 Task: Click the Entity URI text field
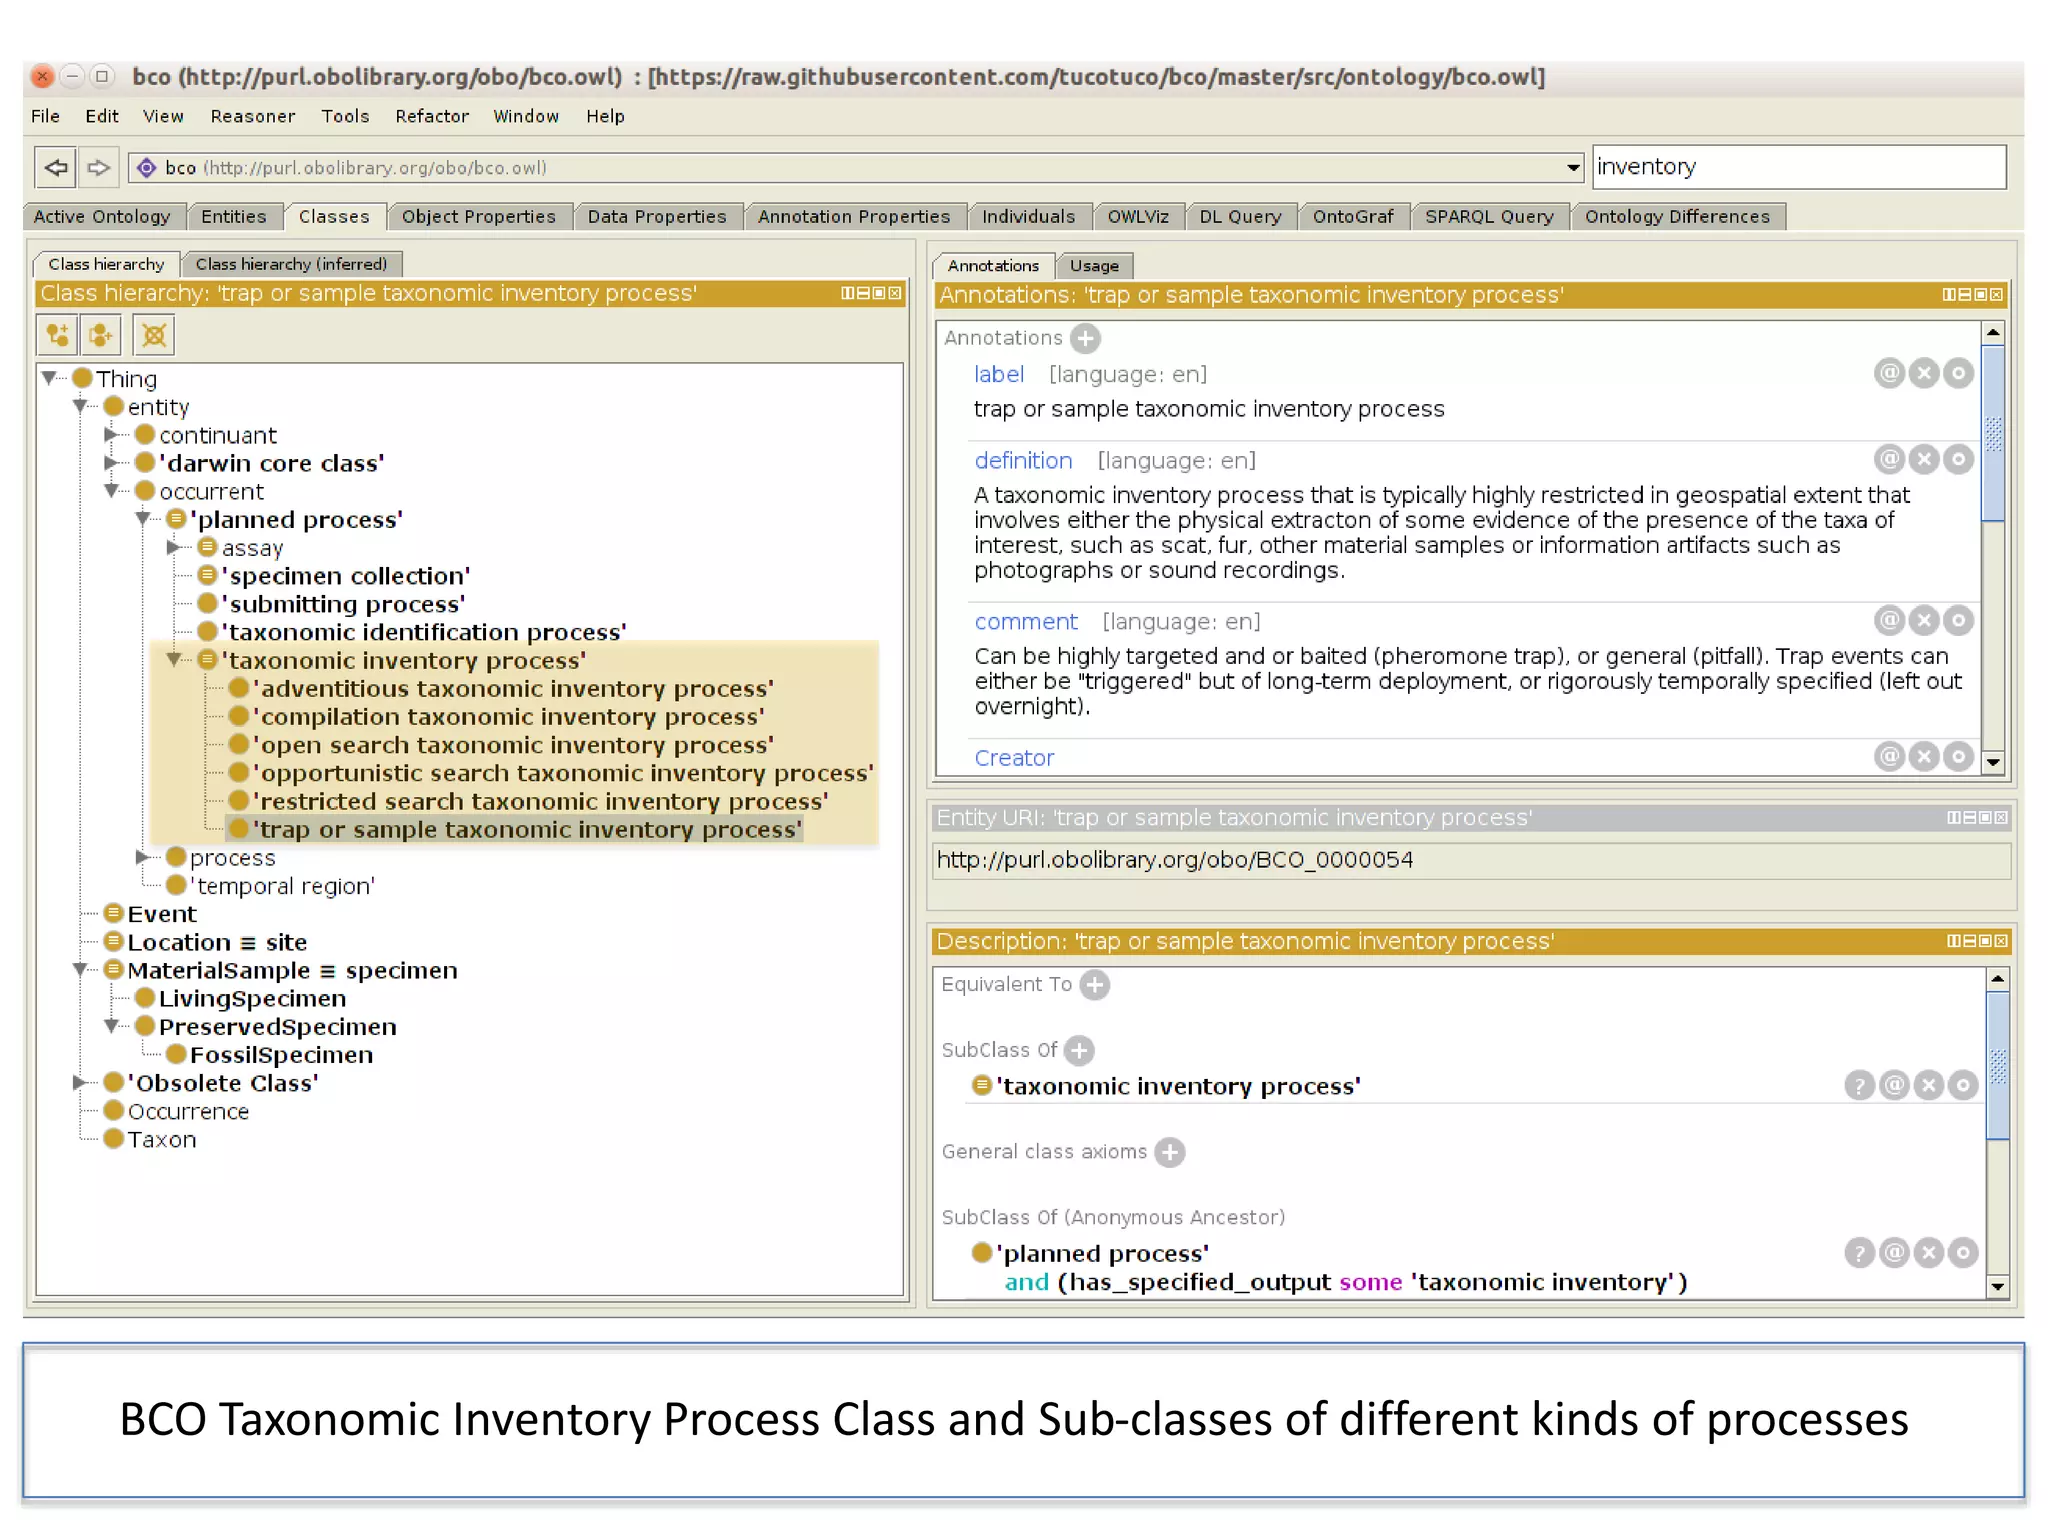pyautogui.click(x=1471, y=860)
